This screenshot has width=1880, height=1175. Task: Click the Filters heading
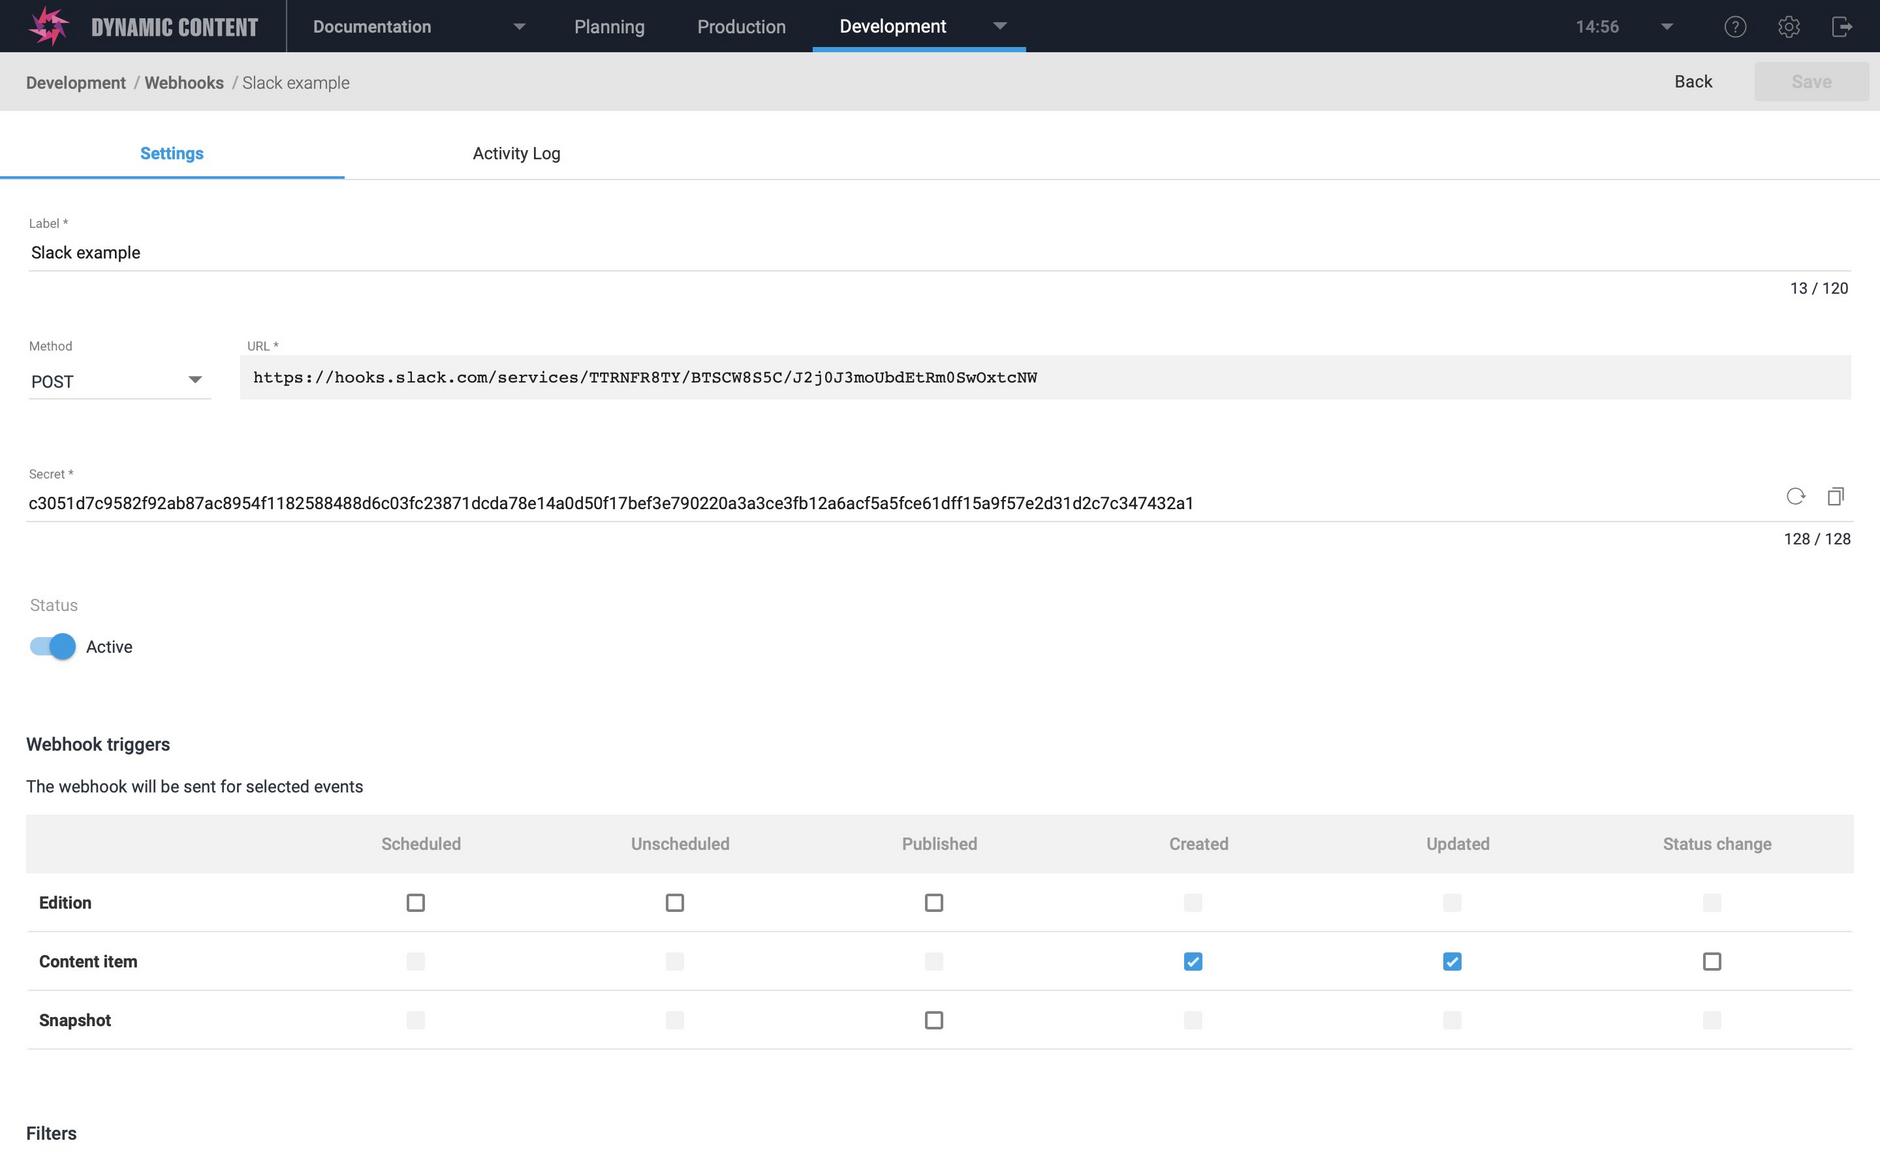click(51, 1133)
